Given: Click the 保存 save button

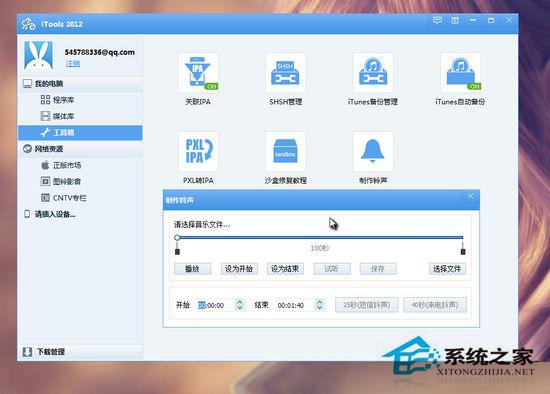Looking at the screenshot, I should tap(378, 269).
